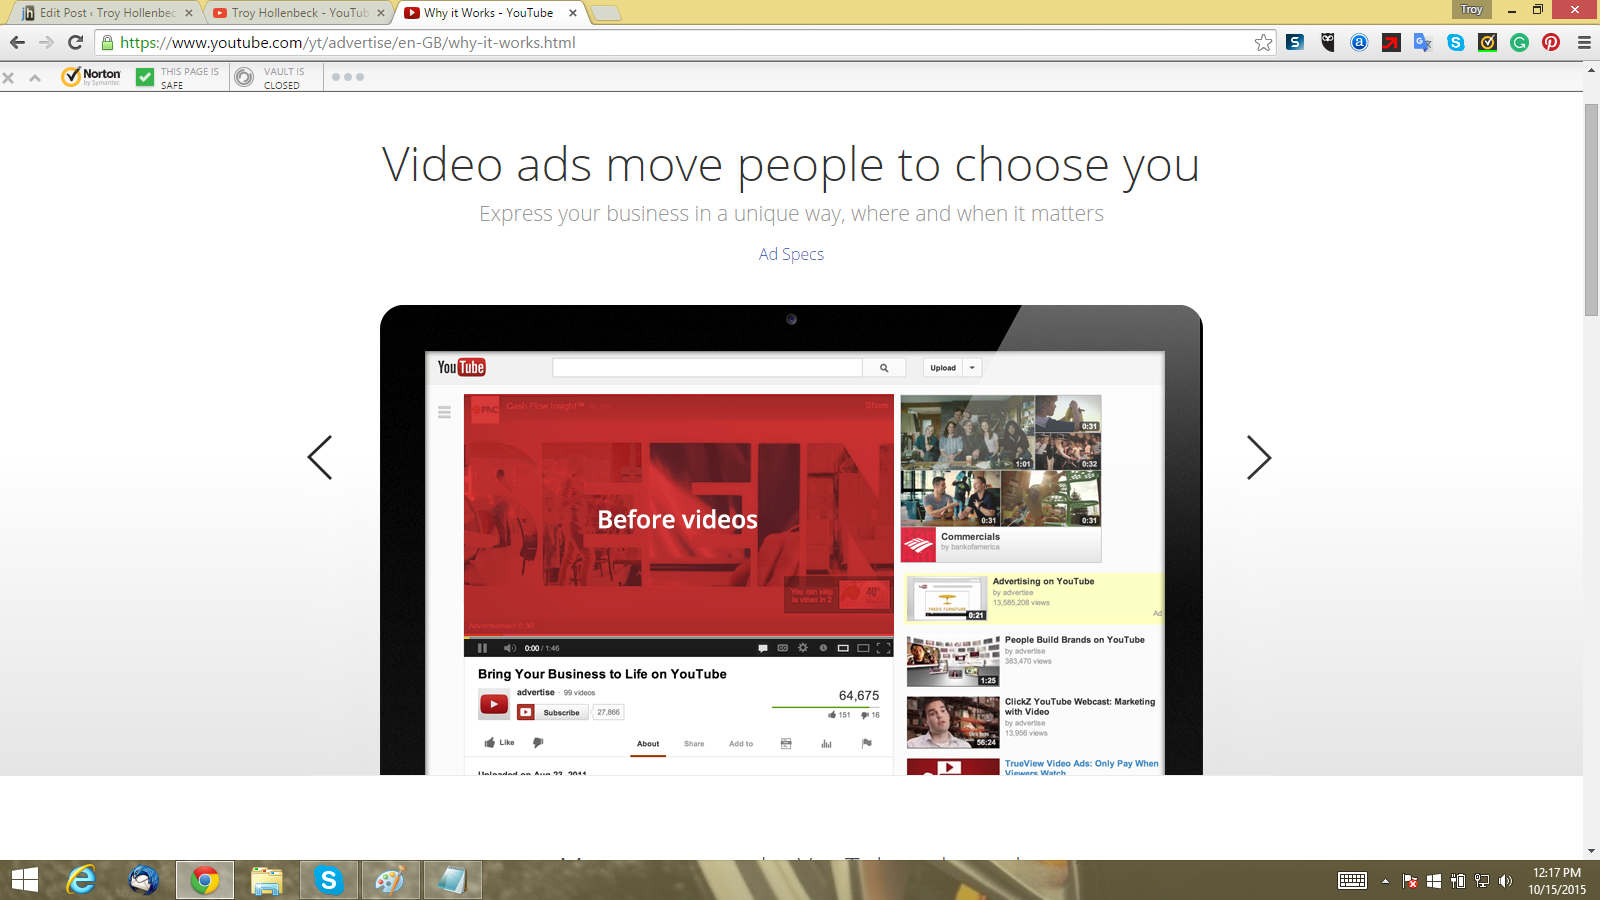This screenshot has width=1600, height=900.
Task: Click the Norton This Page is Safe indicator
Action: click(178, 77)
